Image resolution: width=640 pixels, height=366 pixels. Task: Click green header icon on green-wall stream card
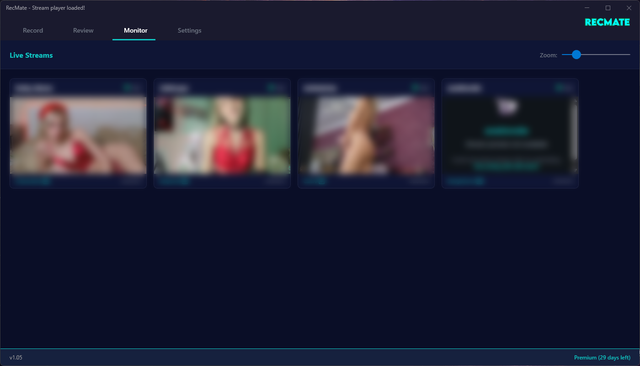pos(272,87)
